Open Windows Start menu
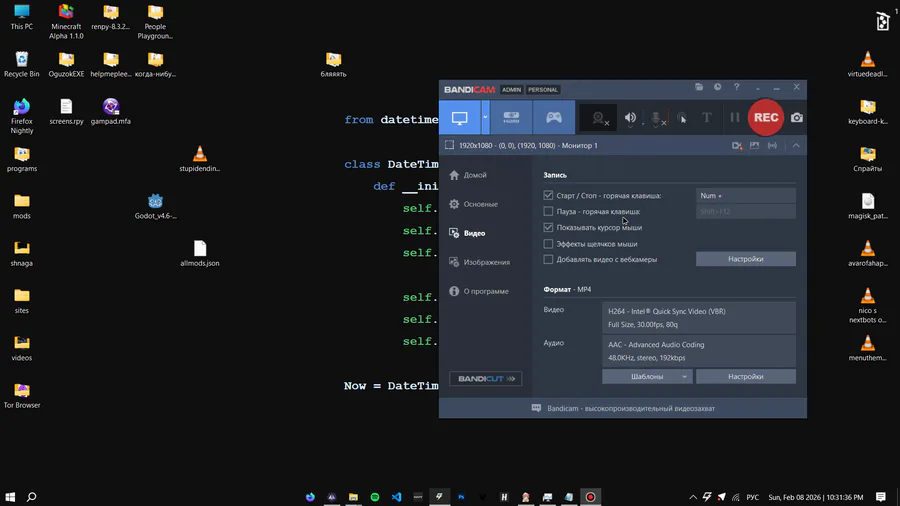 click(x=10, y=497)
